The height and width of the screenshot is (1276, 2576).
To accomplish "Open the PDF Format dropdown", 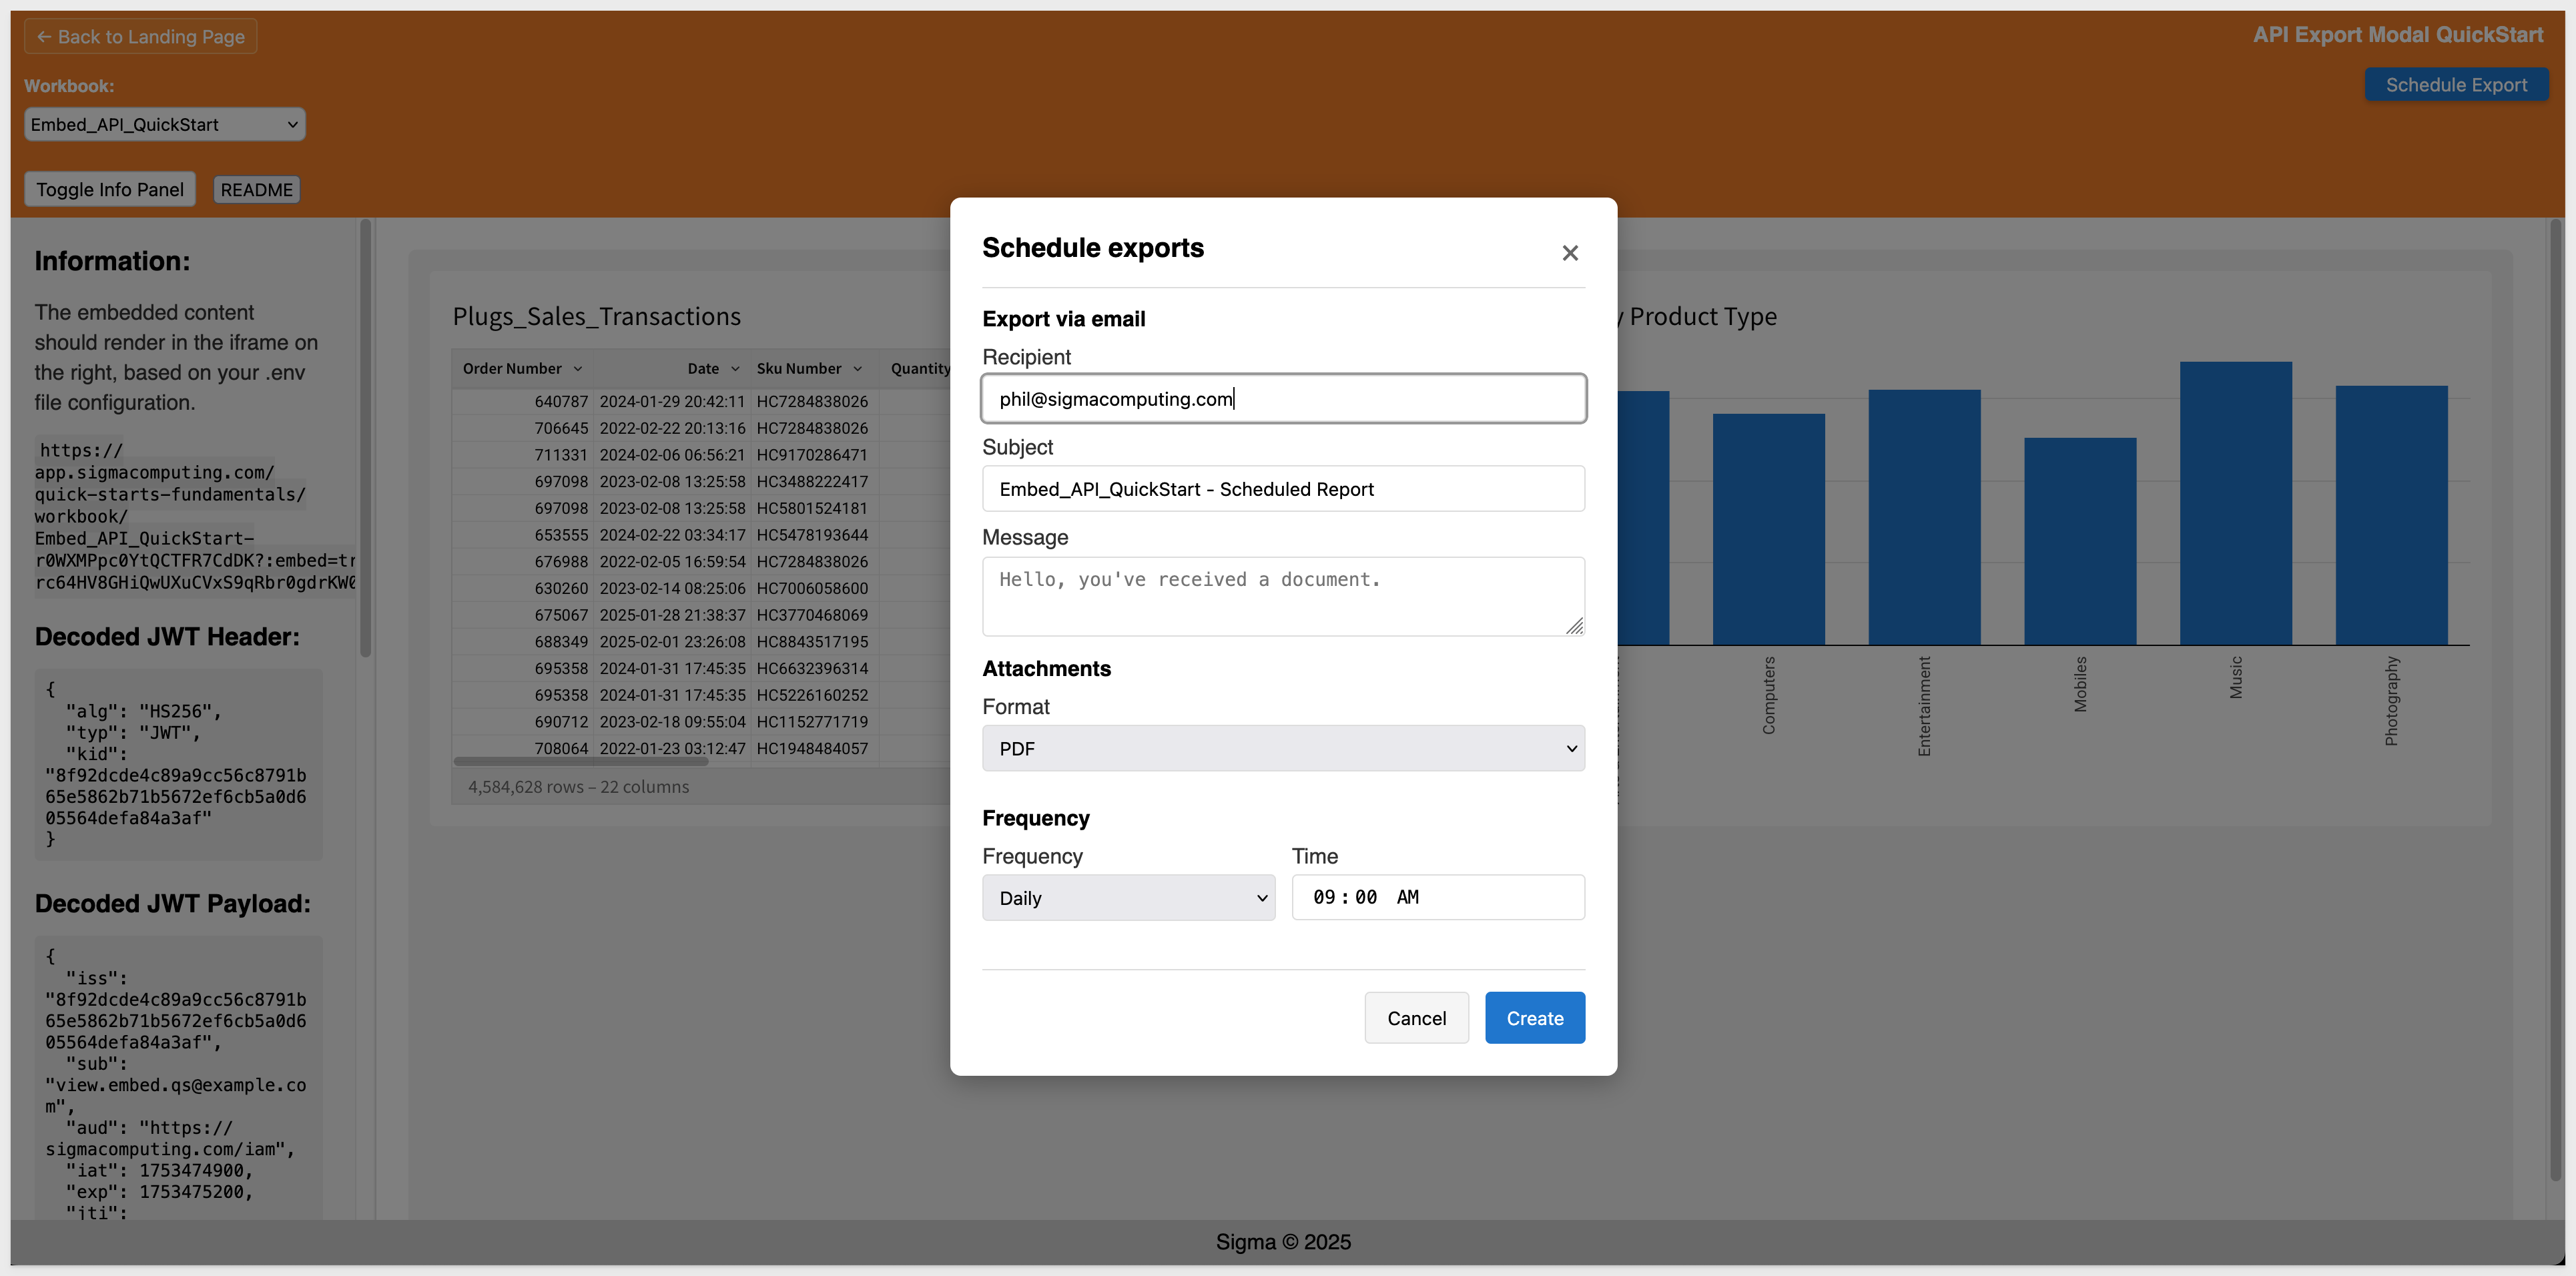I will click(1283, 748).
